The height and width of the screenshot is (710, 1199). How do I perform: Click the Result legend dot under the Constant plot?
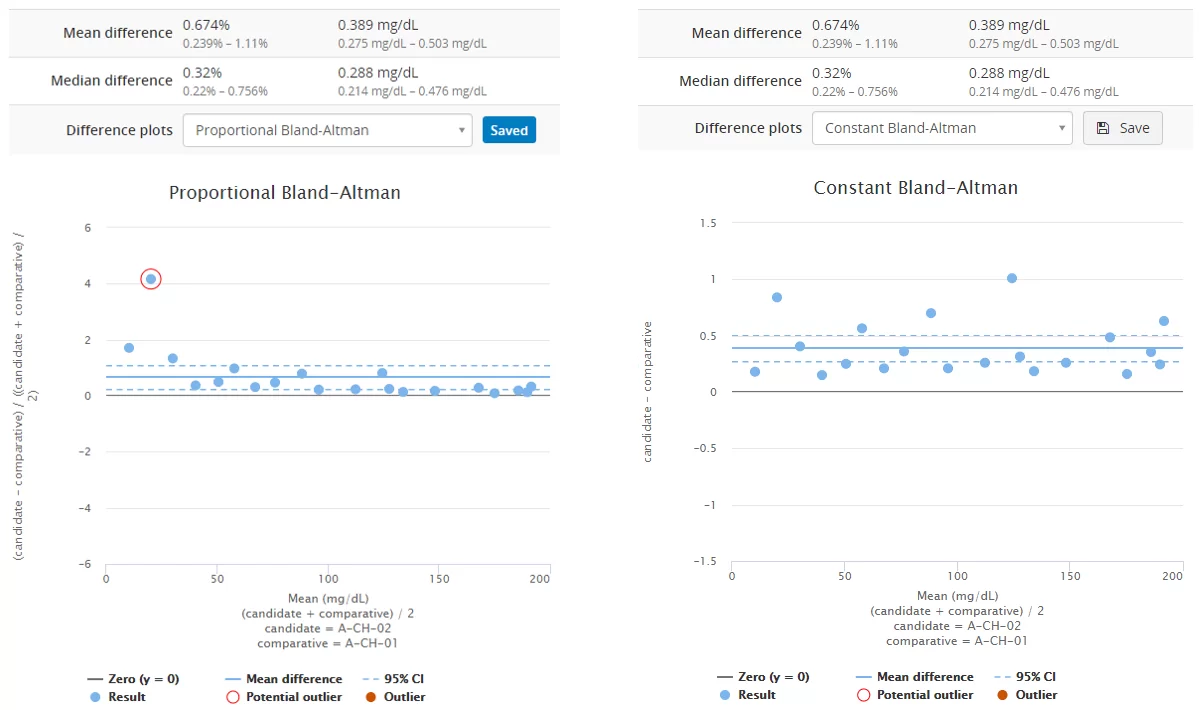click(x=725, y=695)
